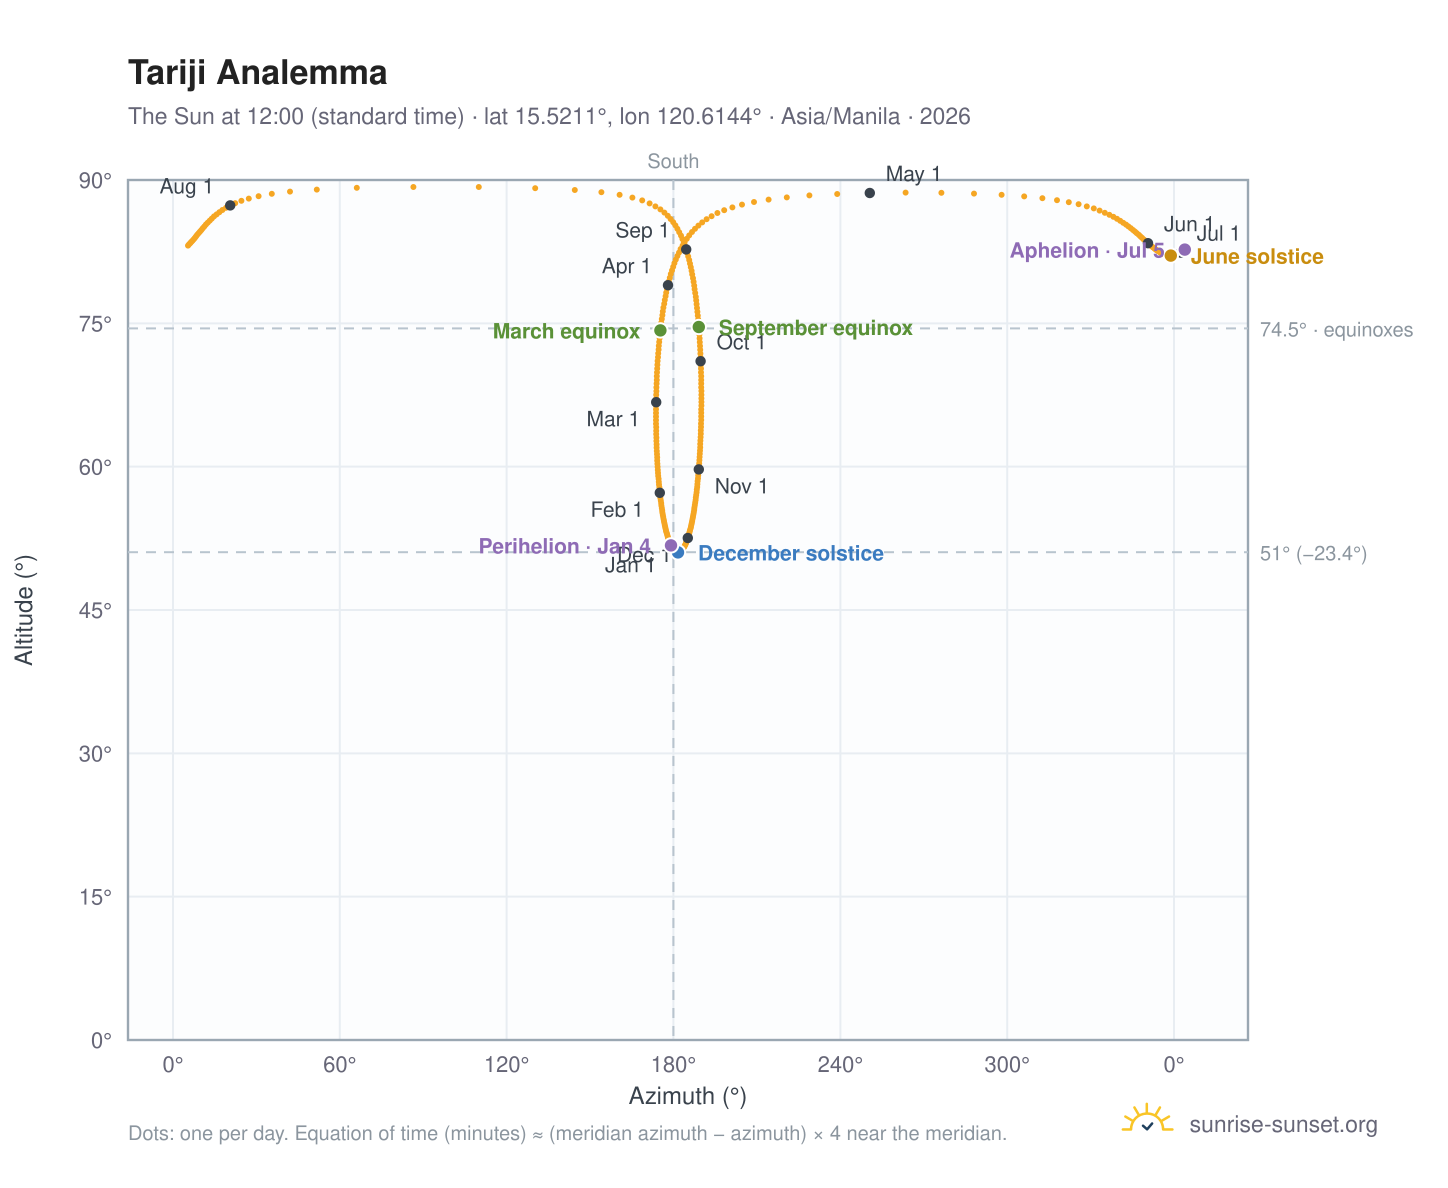The image size is (1448, 1188).
Task: Click the Tariji Analemma title
Action: (258, 73)
